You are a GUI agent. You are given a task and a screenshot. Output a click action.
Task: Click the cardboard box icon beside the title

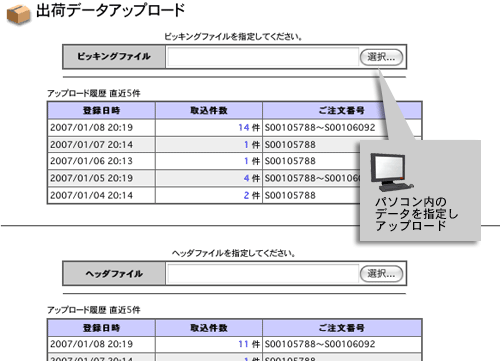[19, 15]
